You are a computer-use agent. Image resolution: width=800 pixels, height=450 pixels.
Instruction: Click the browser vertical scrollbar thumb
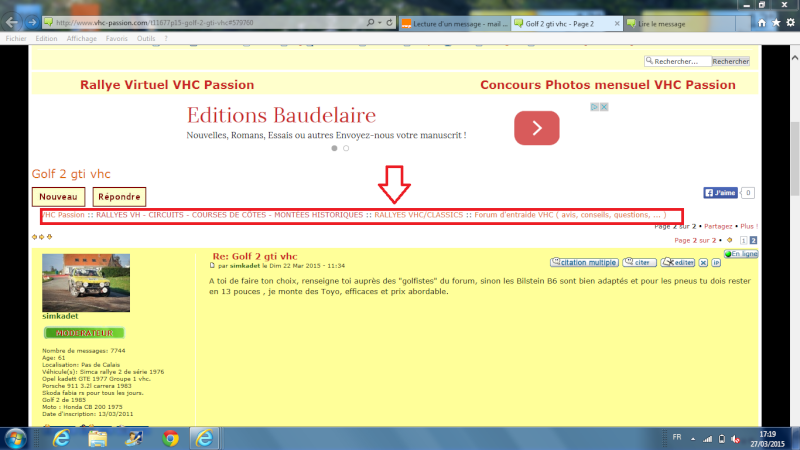pyautogui.click(x=795, y=158)
